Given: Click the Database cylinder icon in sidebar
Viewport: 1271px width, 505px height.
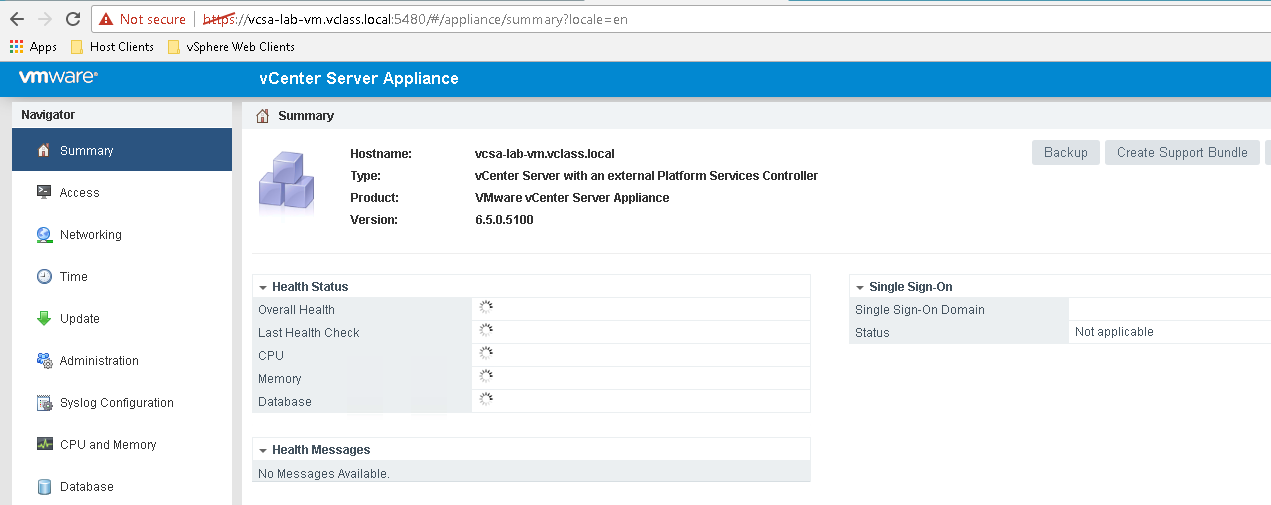Looking at the screenshot, I should tap(44, 487).
